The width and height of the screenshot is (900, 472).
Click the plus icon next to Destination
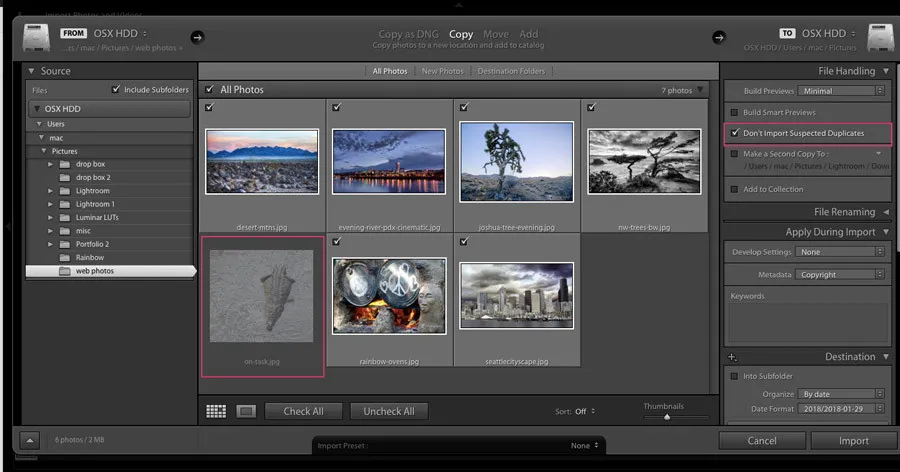732,357
